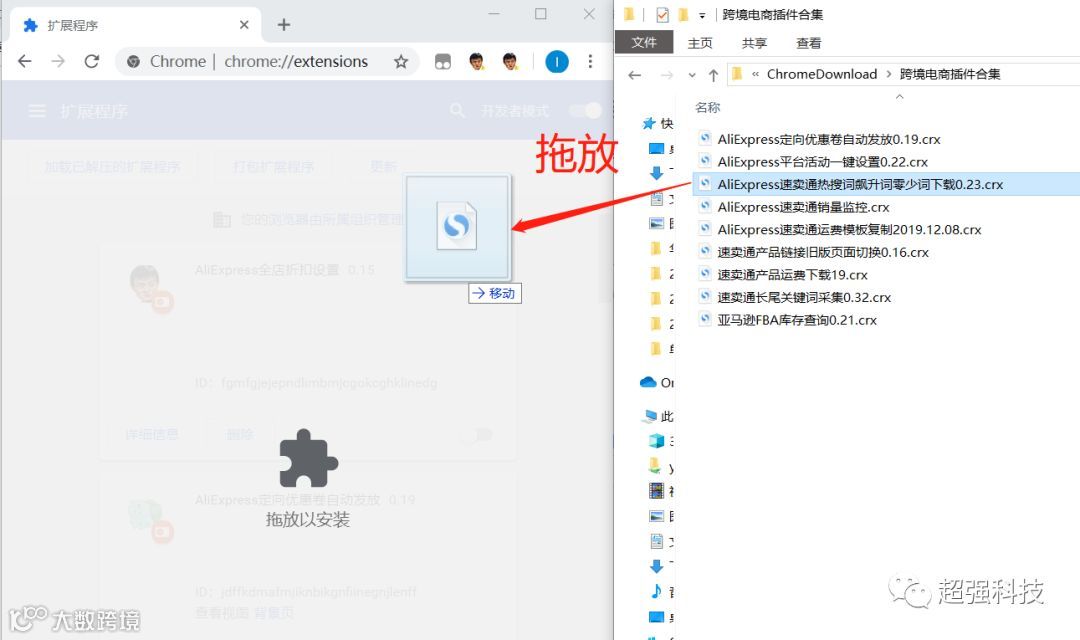Open the Music note icon in the navigation pane
The width and height of the screenshot is (1080, 640).
click(656, 590)
